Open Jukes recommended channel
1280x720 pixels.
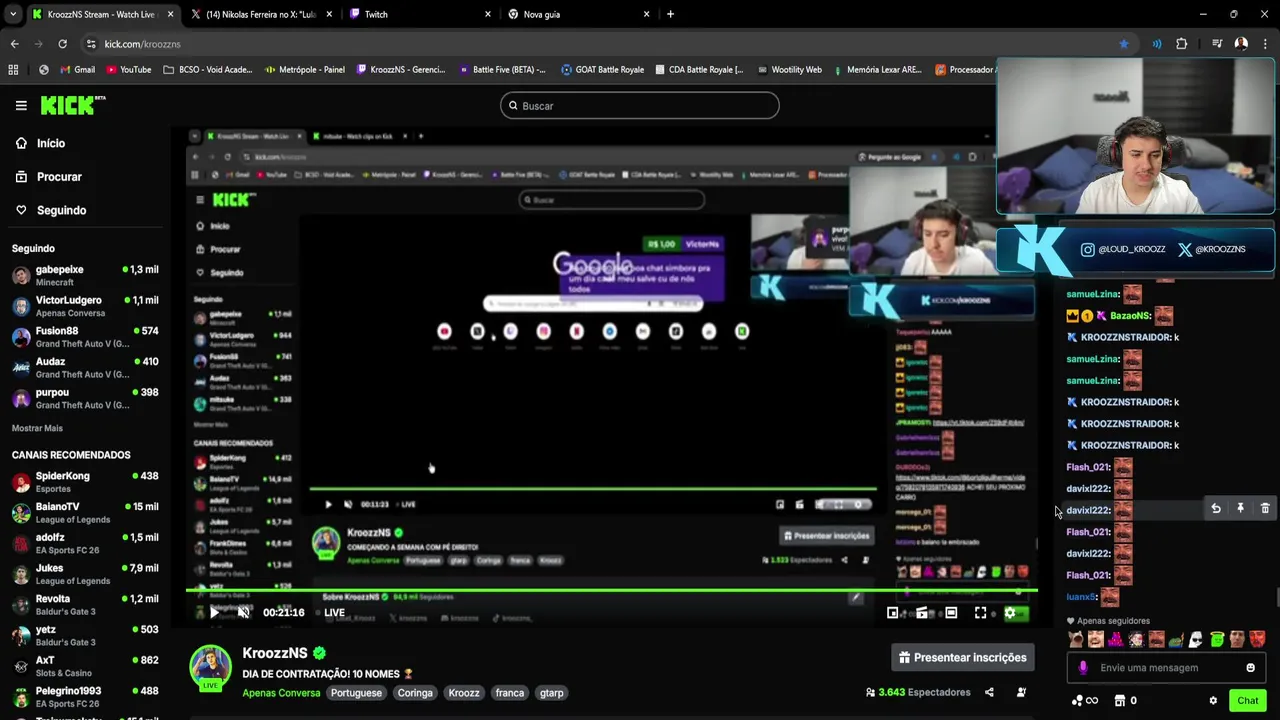click(x=85, y=574)
